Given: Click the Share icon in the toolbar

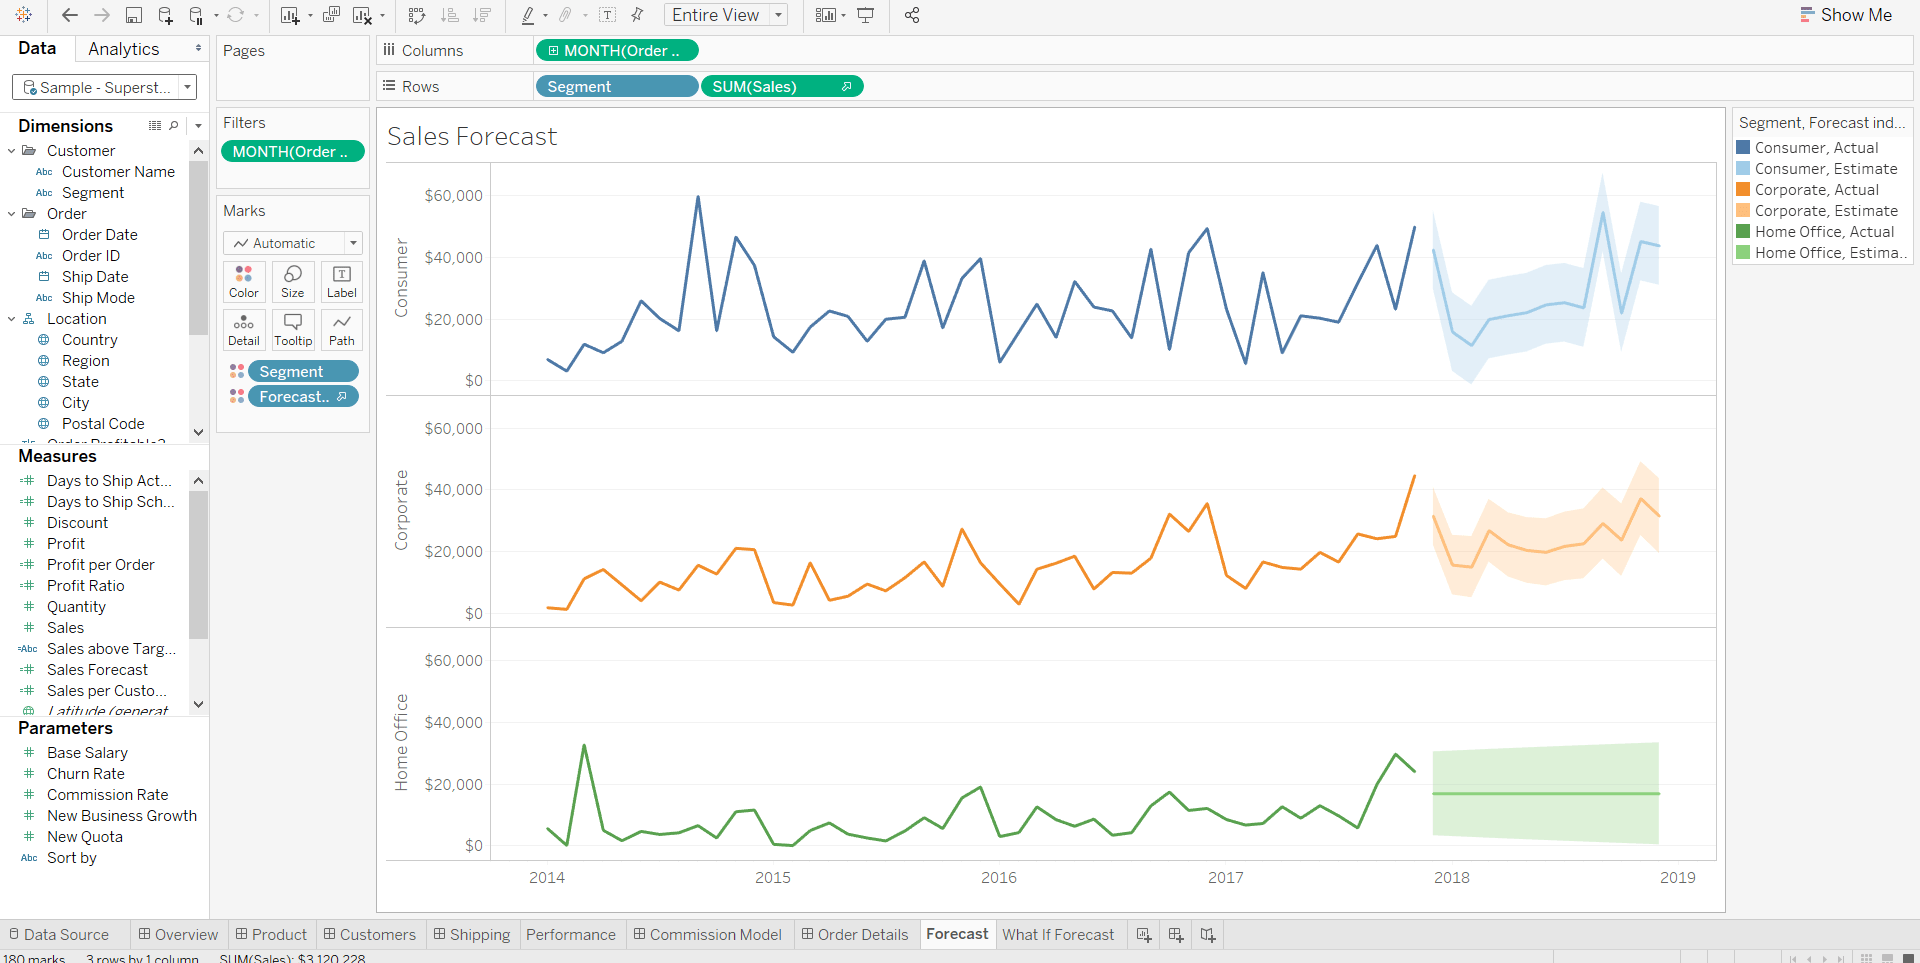Looking at the screenshot, I should pos(912,15).
